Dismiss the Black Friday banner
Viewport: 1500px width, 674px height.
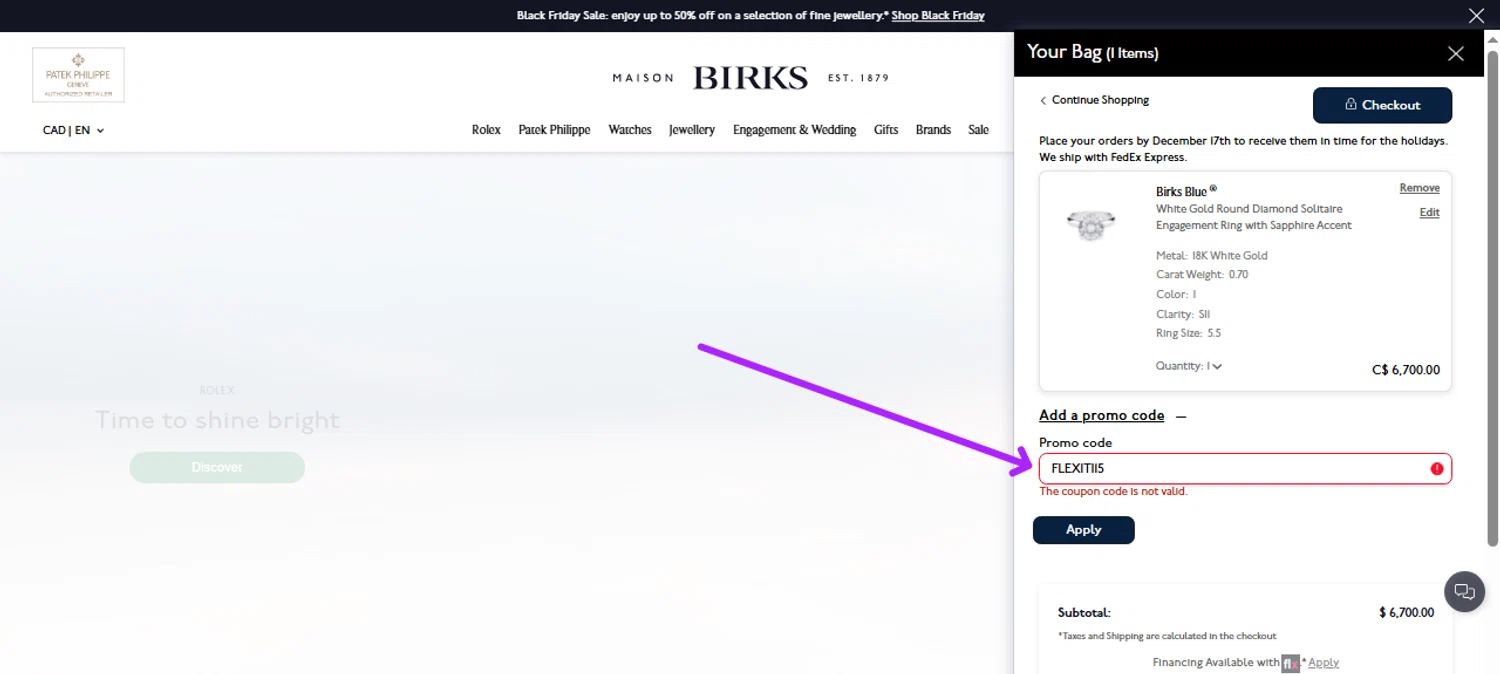pyautogui.click(x=1476, y=15)
